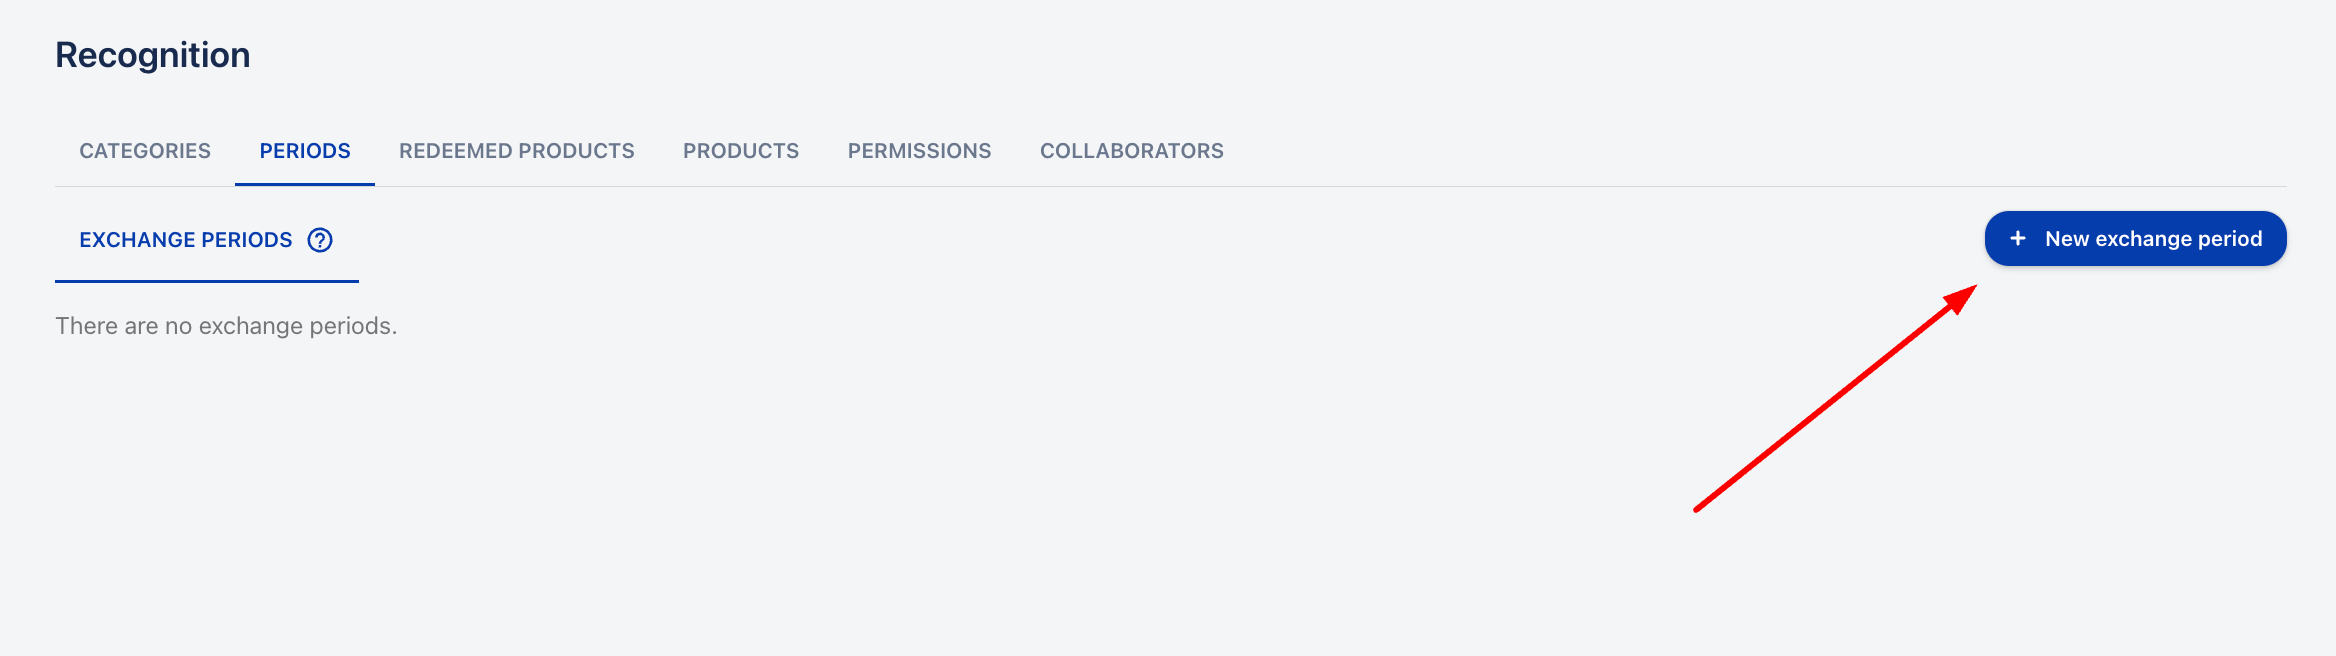Create a new exchange period
This screenshot has width=2336, height=656.
point(2135,239)
